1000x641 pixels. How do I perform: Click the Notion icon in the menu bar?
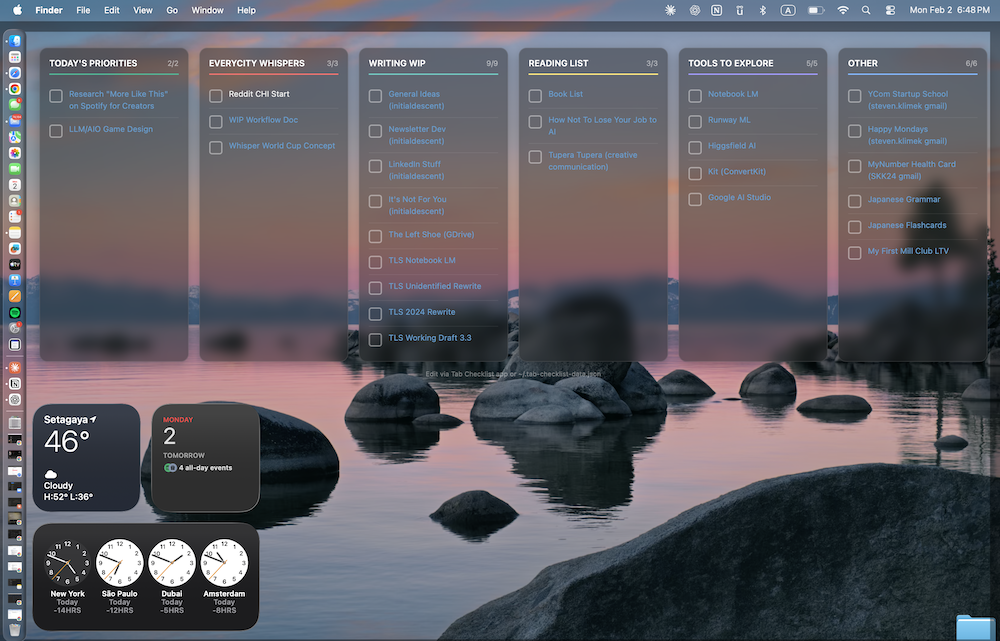click(x=717, y=10)
